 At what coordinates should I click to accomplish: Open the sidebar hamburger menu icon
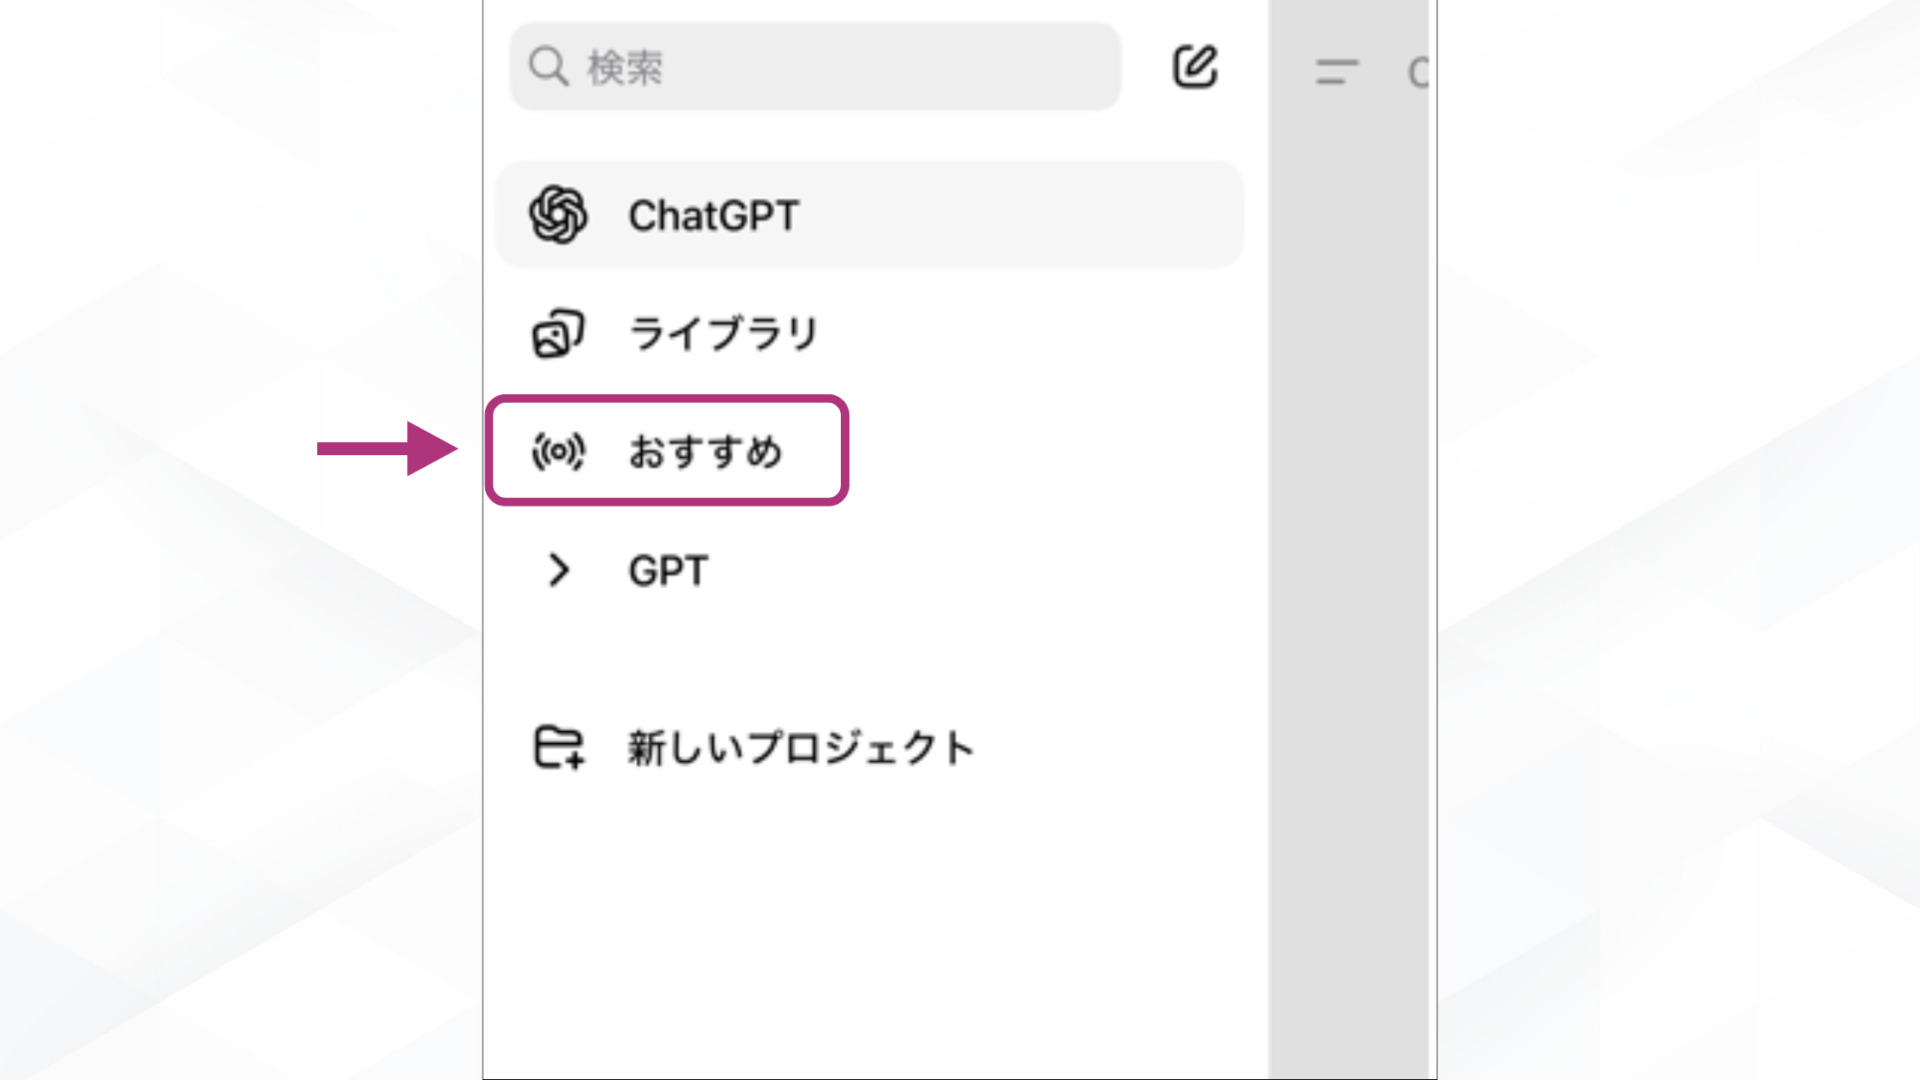coord(1336,72)
